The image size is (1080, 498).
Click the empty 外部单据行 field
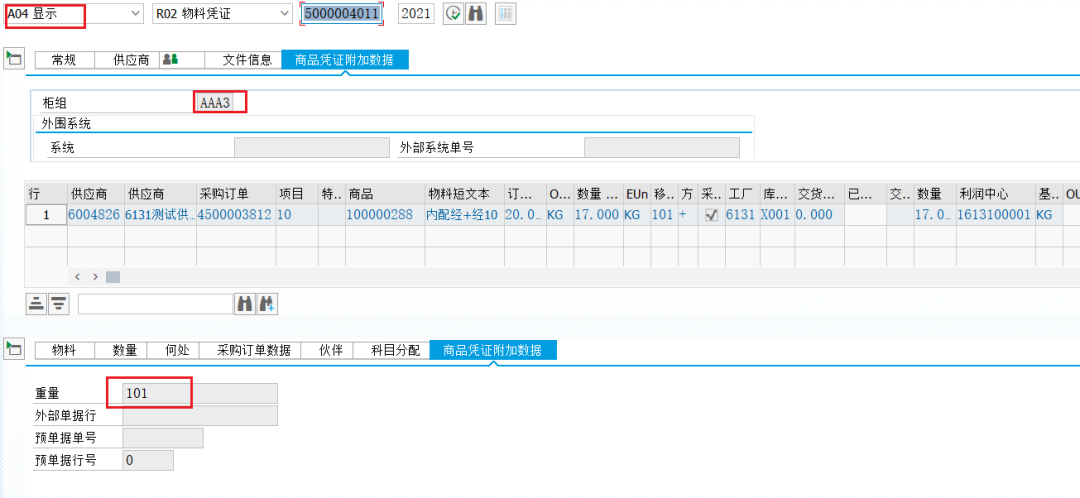(x=200, y=415)
